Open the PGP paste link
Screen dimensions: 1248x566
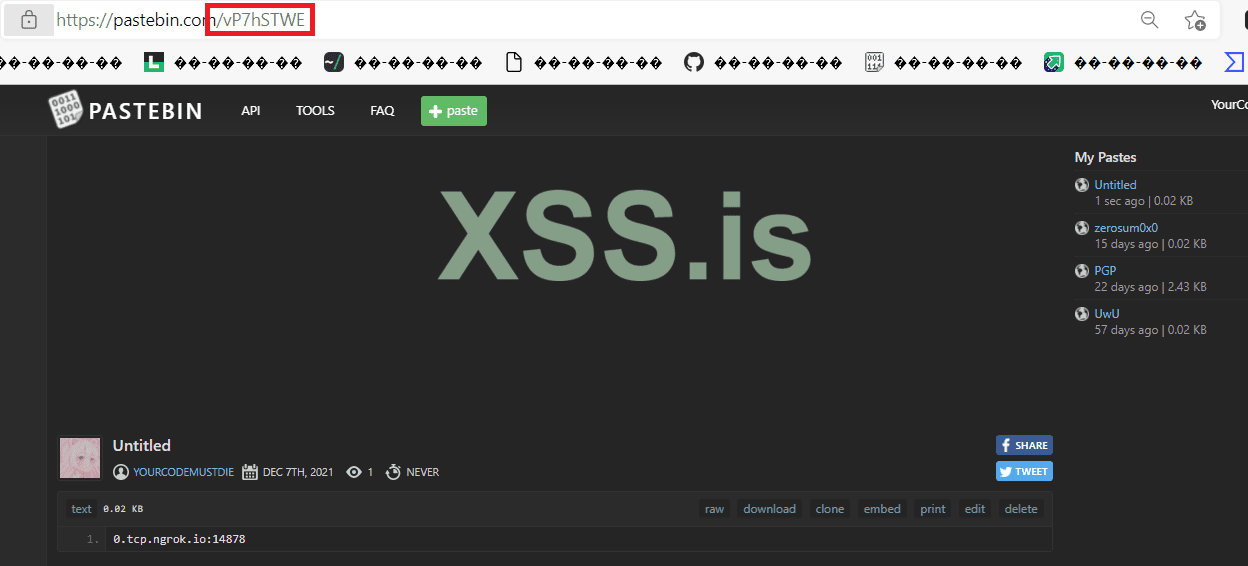[x=1105, y=271]
